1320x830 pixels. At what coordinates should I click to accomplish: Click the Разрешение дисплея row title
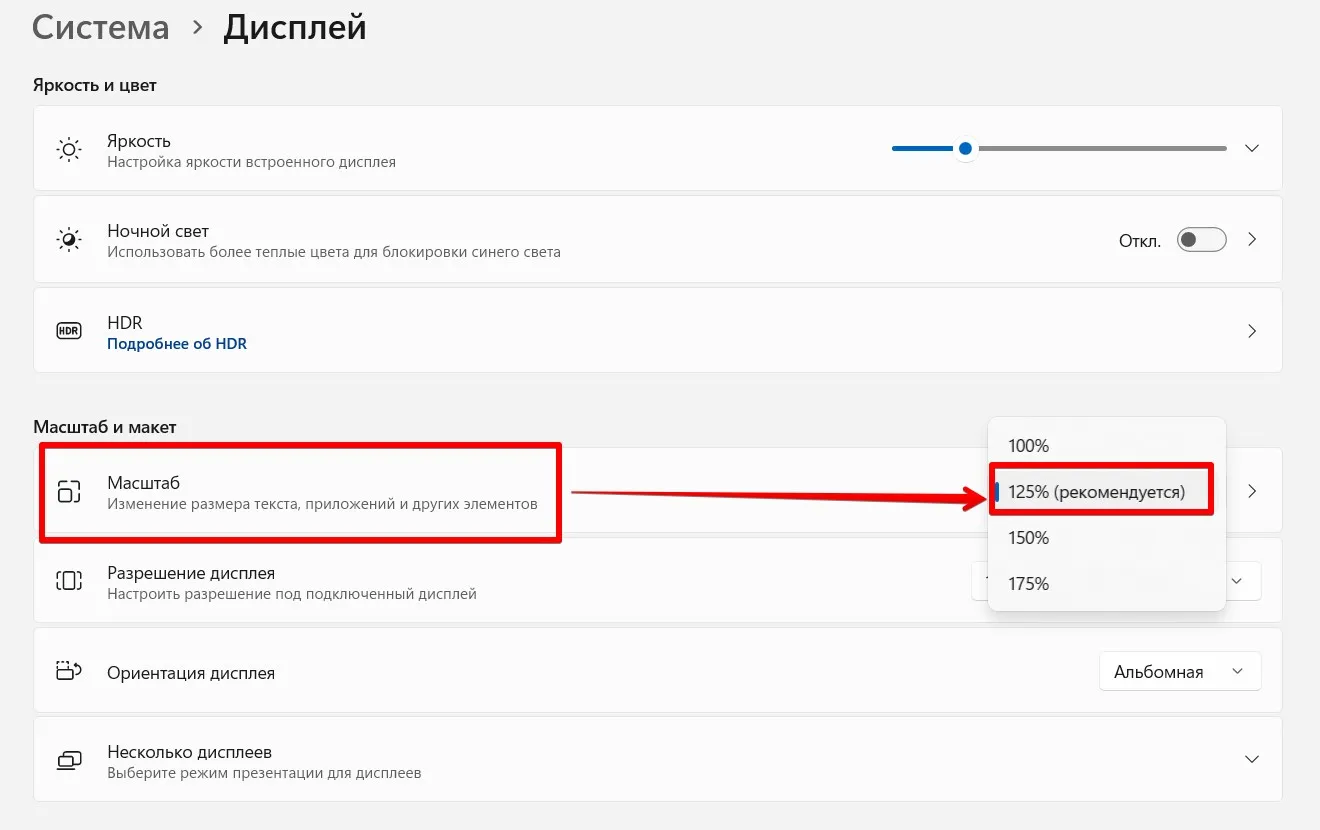pyautogui.click(x=191, y=573)
